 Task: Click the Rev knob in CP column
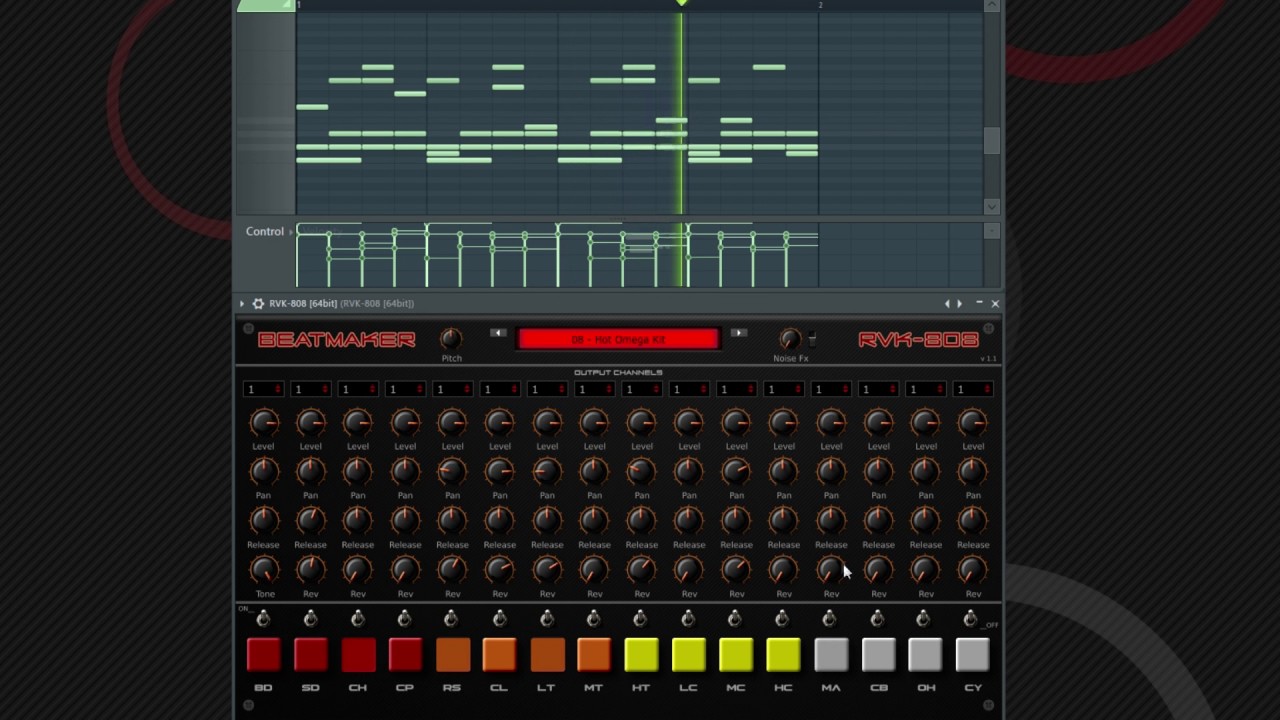[405, 570]
